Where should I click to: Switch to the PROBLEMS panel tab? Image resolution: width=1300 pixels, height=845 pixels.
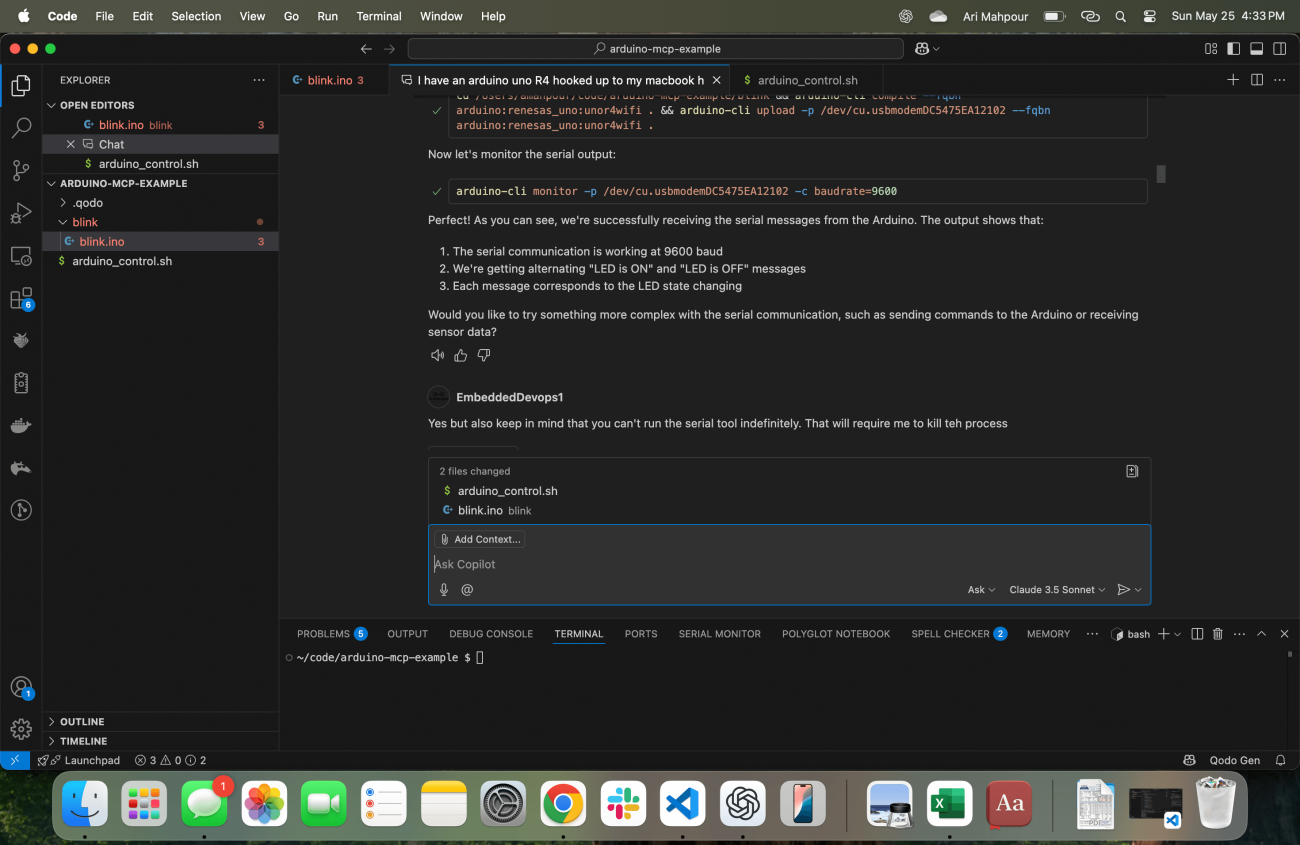[331, 634]
